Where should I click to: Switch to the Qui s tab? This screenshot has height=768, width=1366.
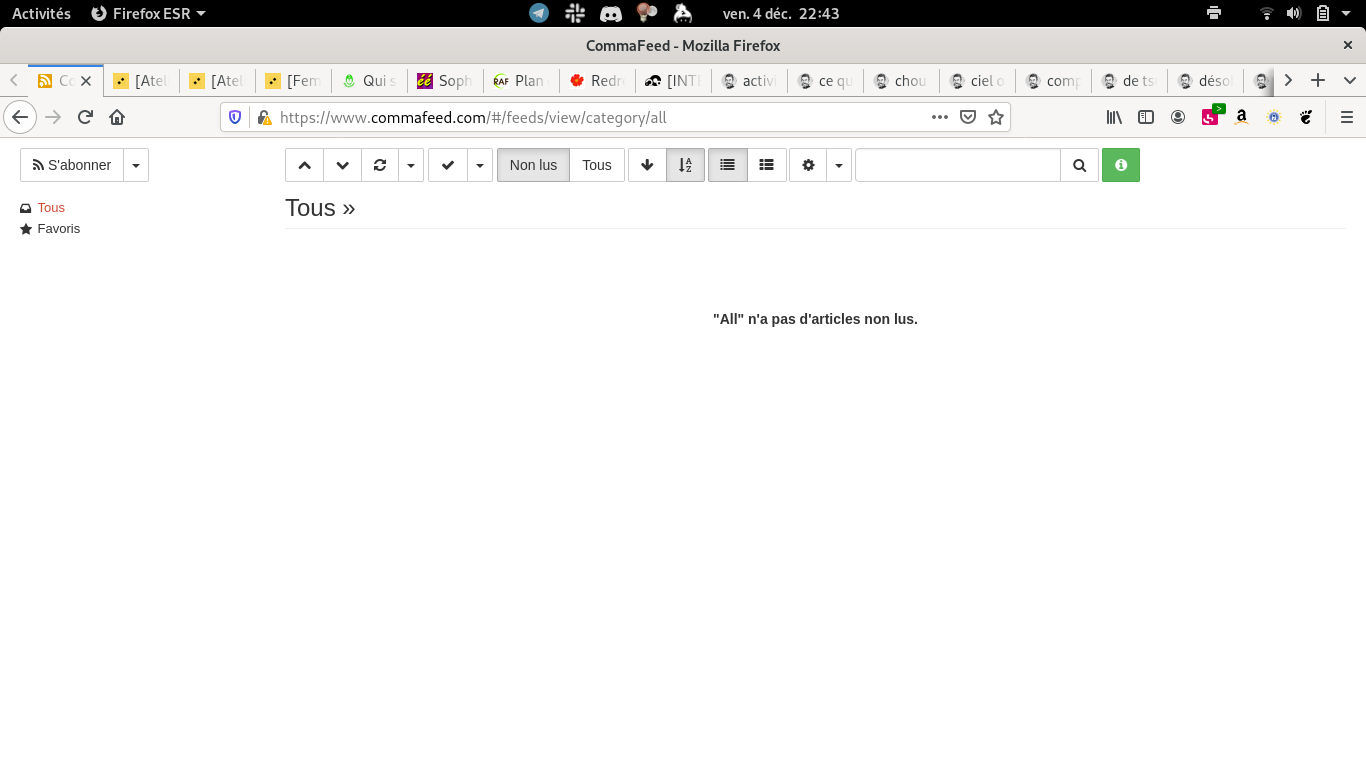click(369, 81)
